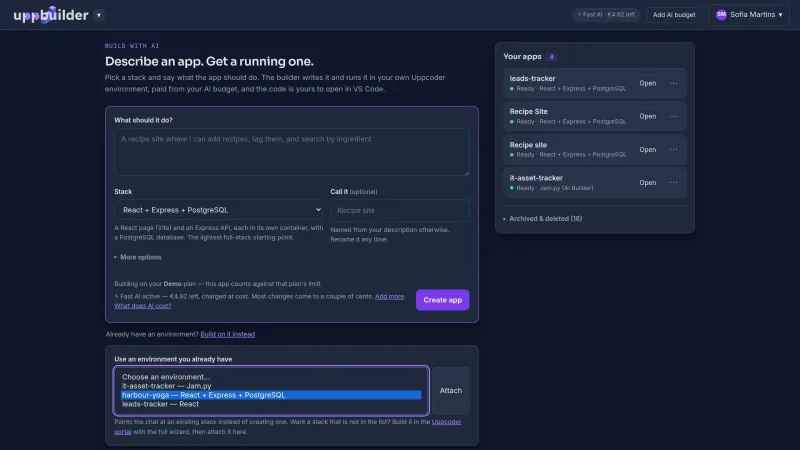Open the Recipe Site app

pos(647,116)
